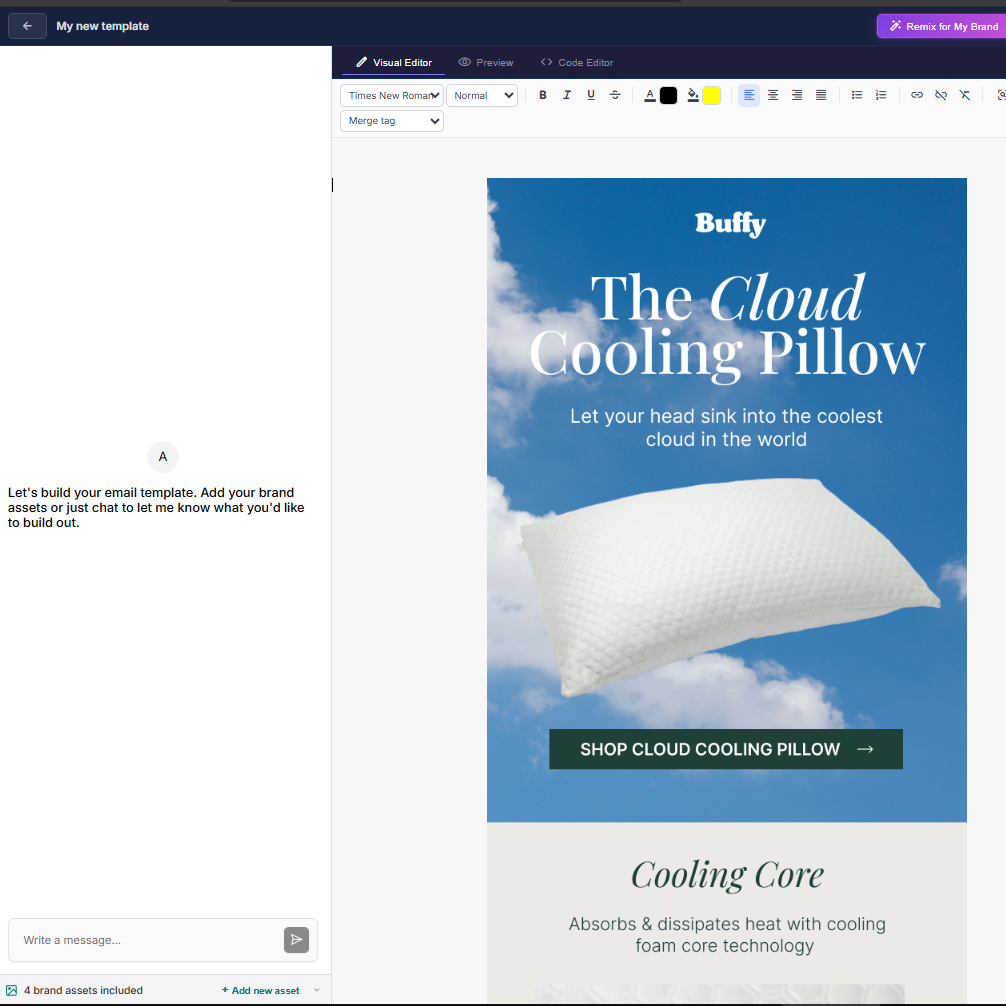Toggle bold formatting
Image resolution: width=1006 pixels, height=1006 pixels.
(543, 95)
